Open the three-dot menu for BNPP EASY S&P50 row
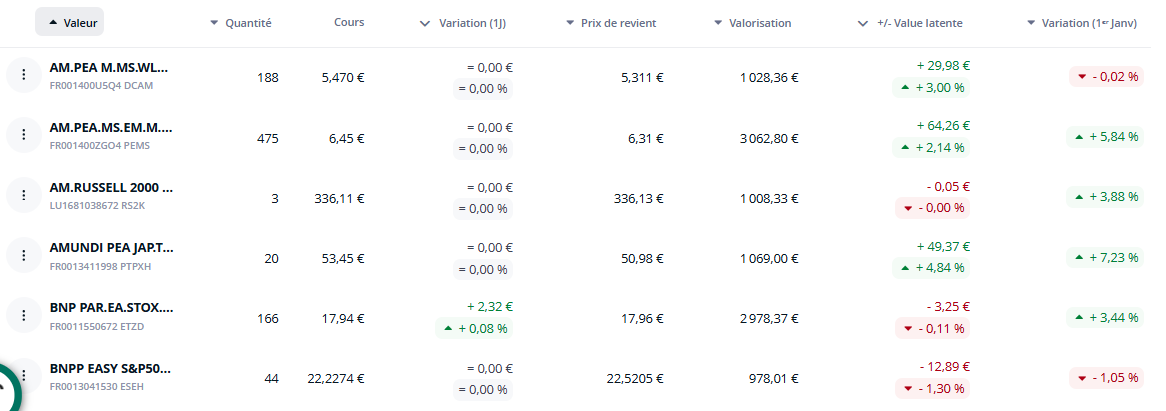Image resolution: width=1166 pixels, height=411 pixels. [22, 376]
